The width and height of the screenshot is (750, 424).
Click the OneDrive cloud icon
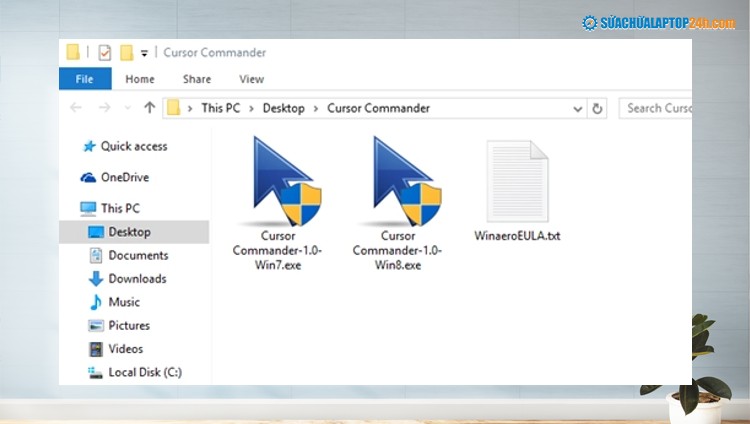click(88, 178)
